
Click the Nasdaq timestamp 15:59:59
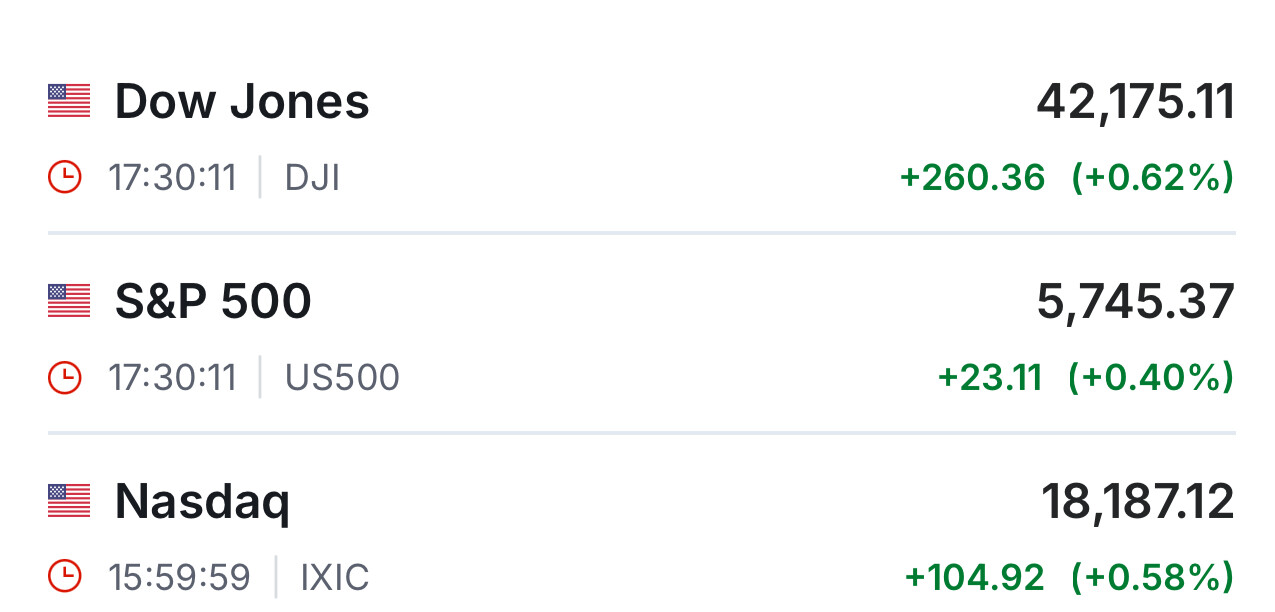pos(180,578)
